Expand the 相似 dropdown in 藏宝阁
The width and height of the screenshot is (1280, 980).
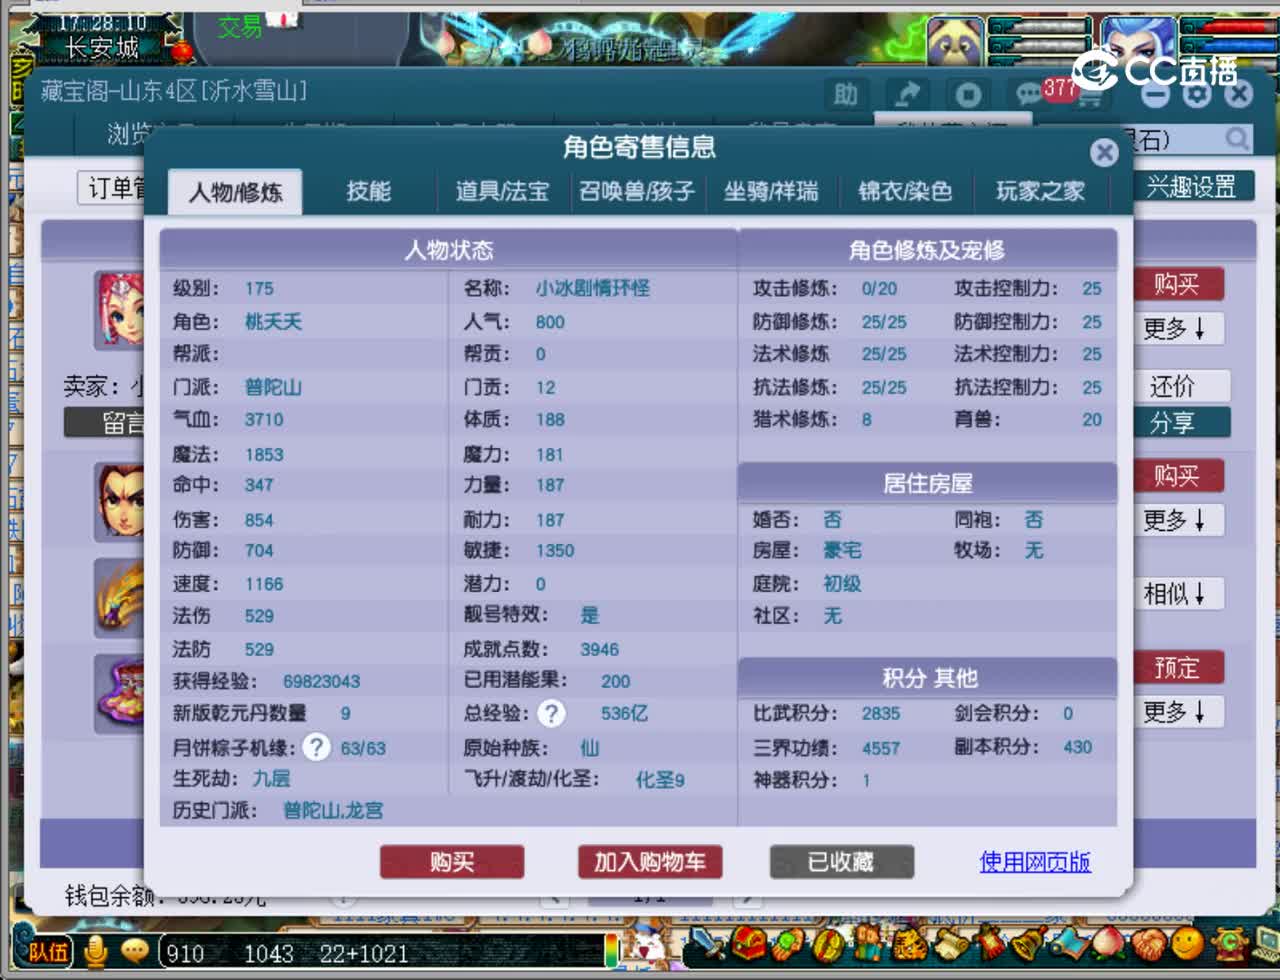point(1178,594)
